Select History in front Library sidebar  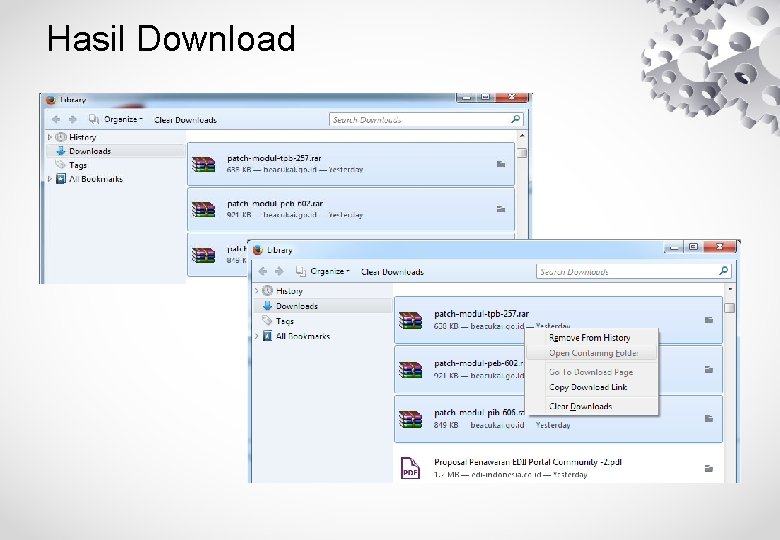pyautogui.click(x=290, y=291)
